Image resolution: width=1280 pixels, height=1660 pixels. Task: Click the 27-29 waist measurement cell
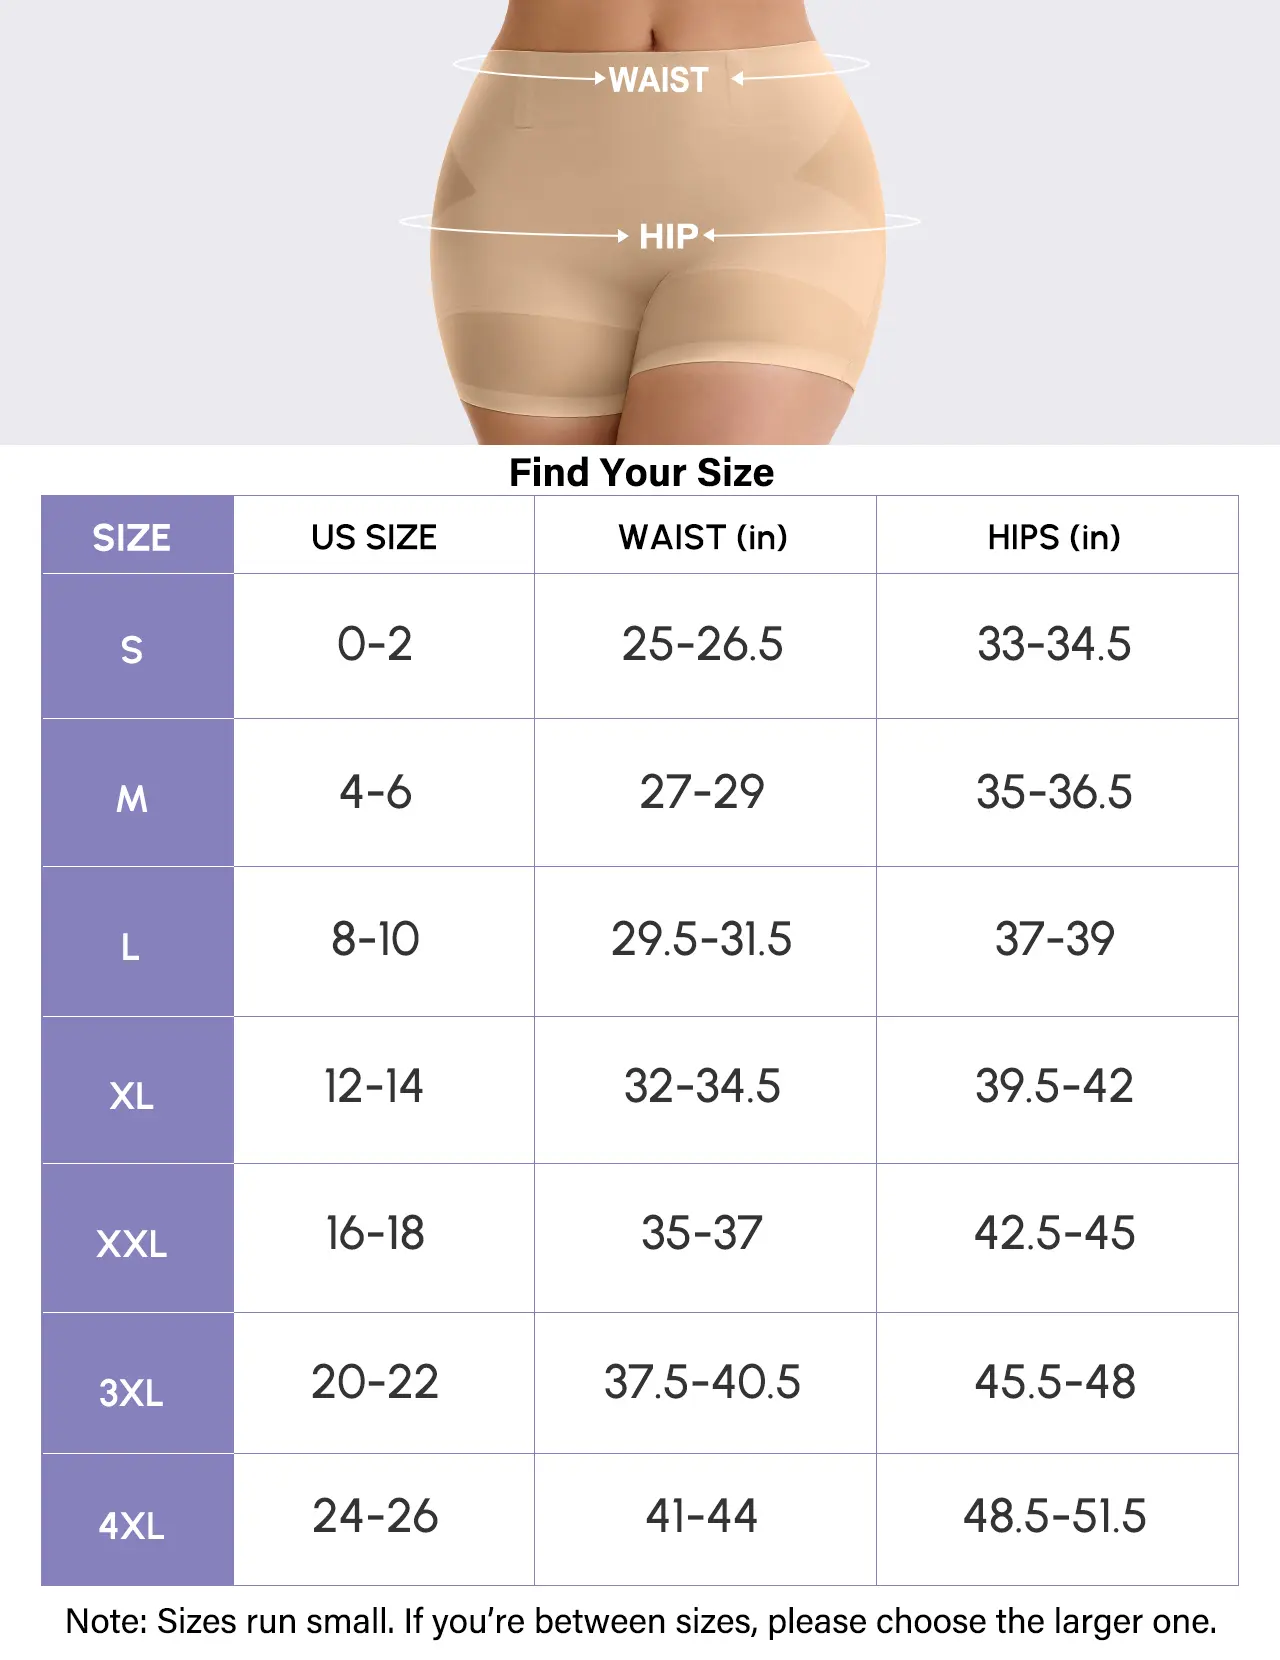702,792
